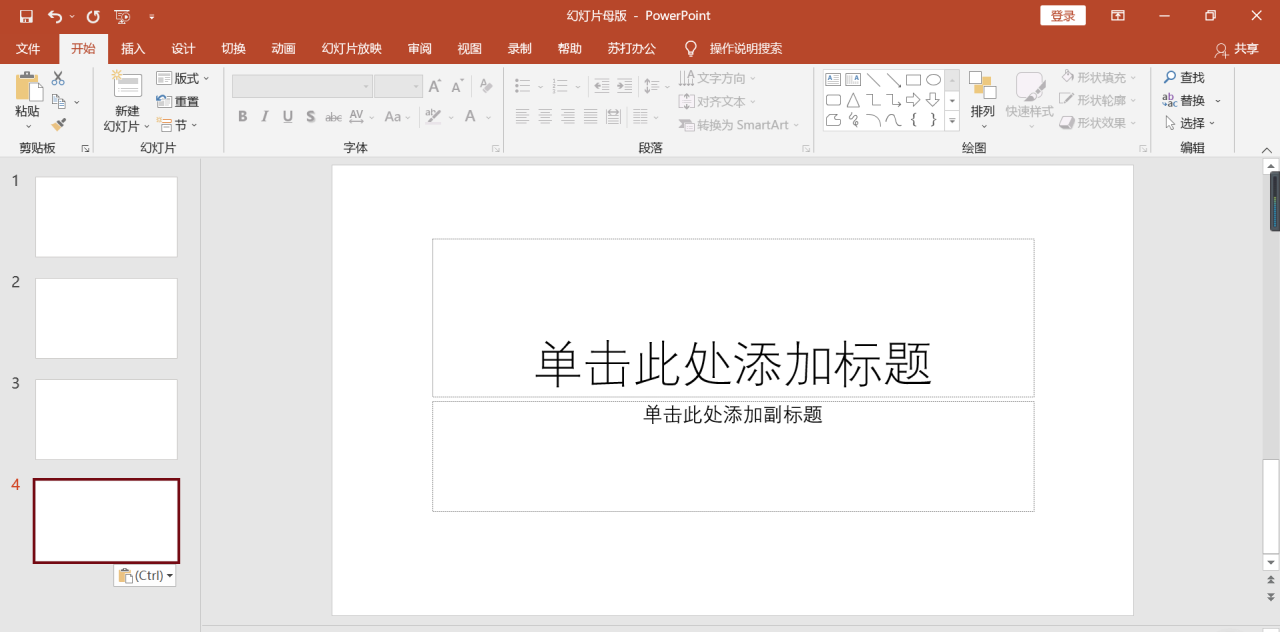Select the oval shape in shapes gallery
The image size is (1280, 632).
pos(934,80)
